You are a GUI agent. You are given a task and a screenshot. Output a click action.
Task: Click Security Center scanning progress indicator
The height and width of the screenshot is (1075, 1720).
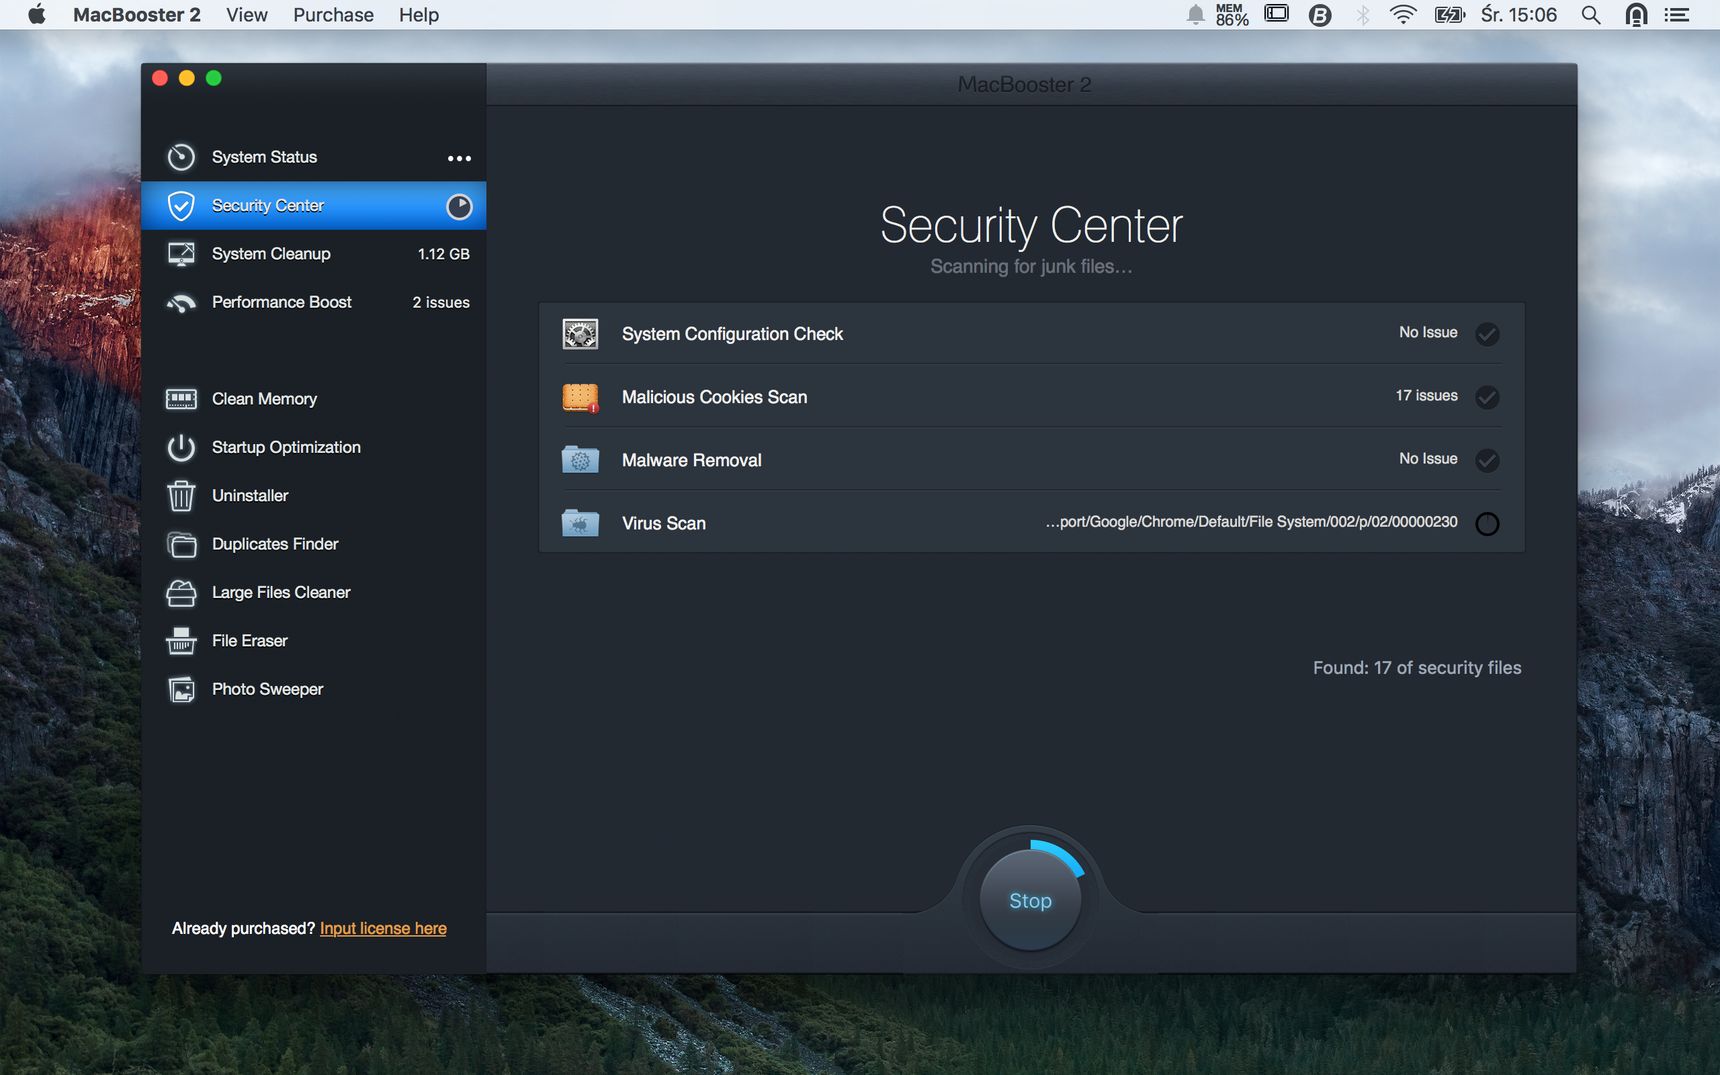point(459,206)
